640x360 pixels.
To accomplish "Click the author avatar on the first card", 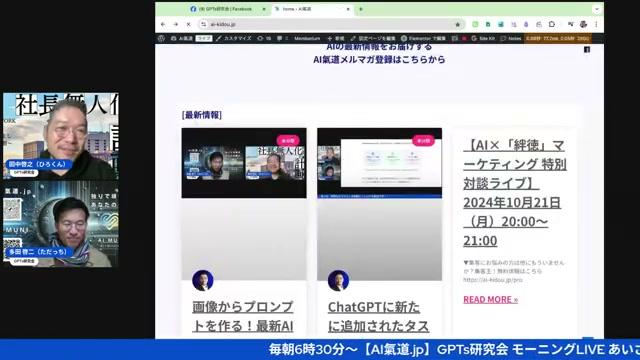I will 203,280.
